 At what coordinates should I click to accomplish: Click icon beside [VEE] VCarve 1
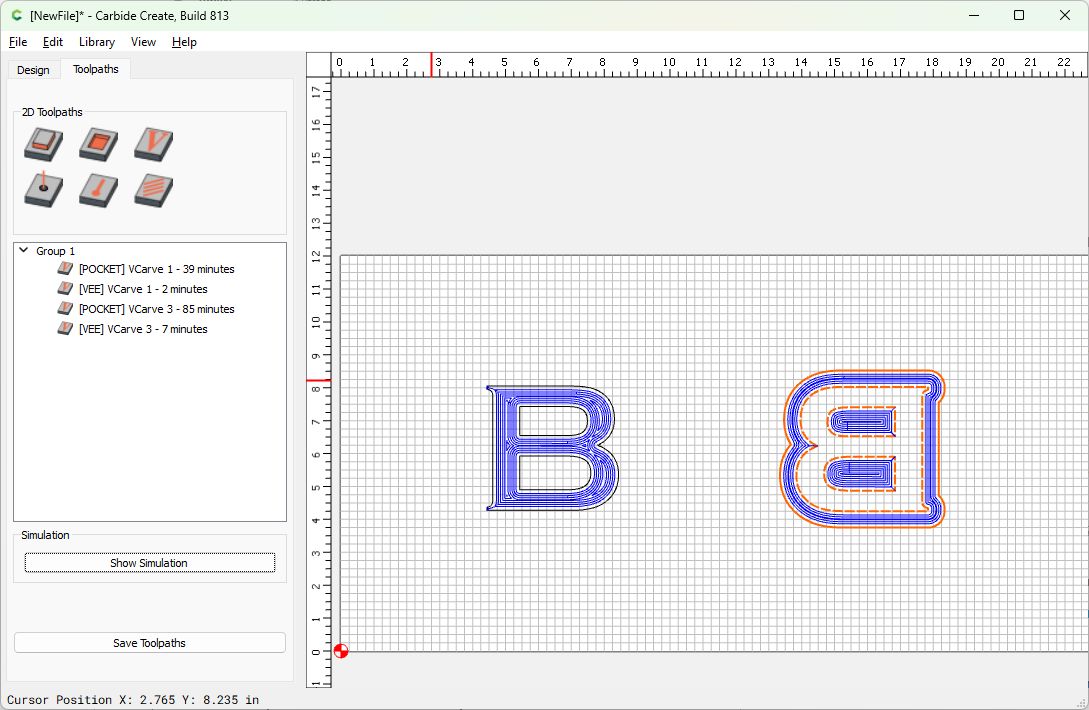pyautogui.click(x=65, y=288)
